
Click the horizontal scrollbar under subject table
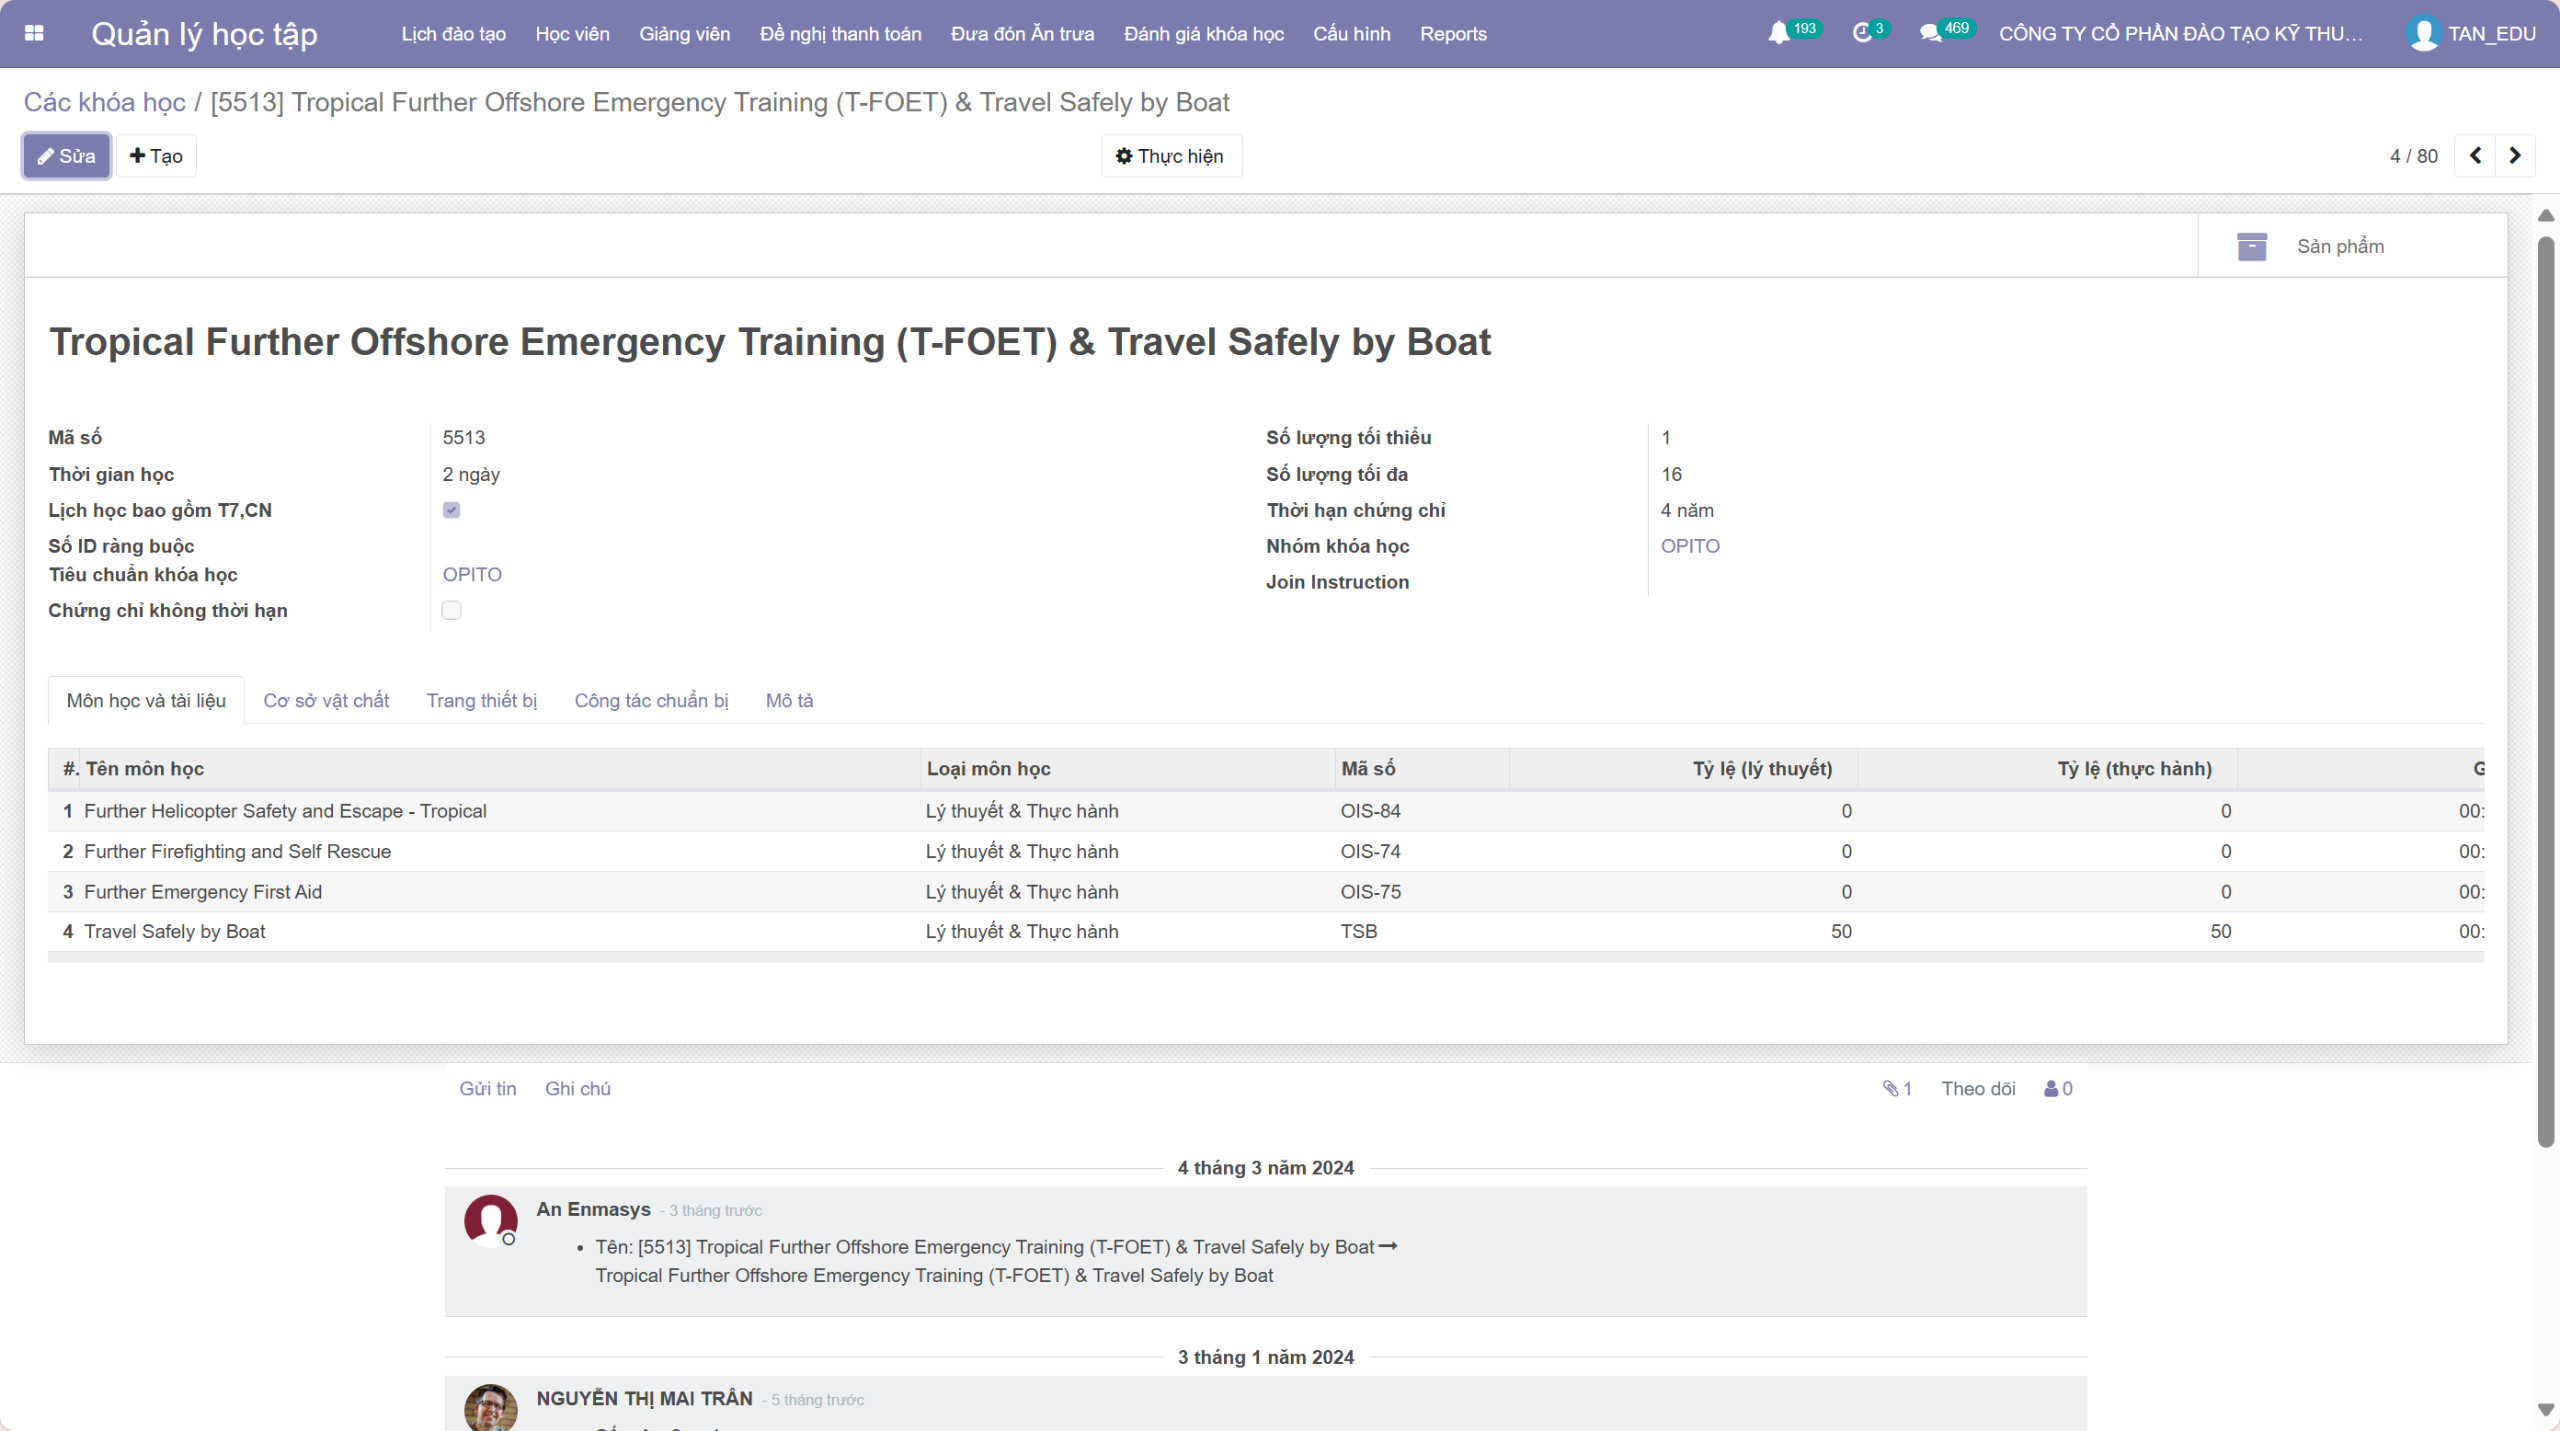1265,958
